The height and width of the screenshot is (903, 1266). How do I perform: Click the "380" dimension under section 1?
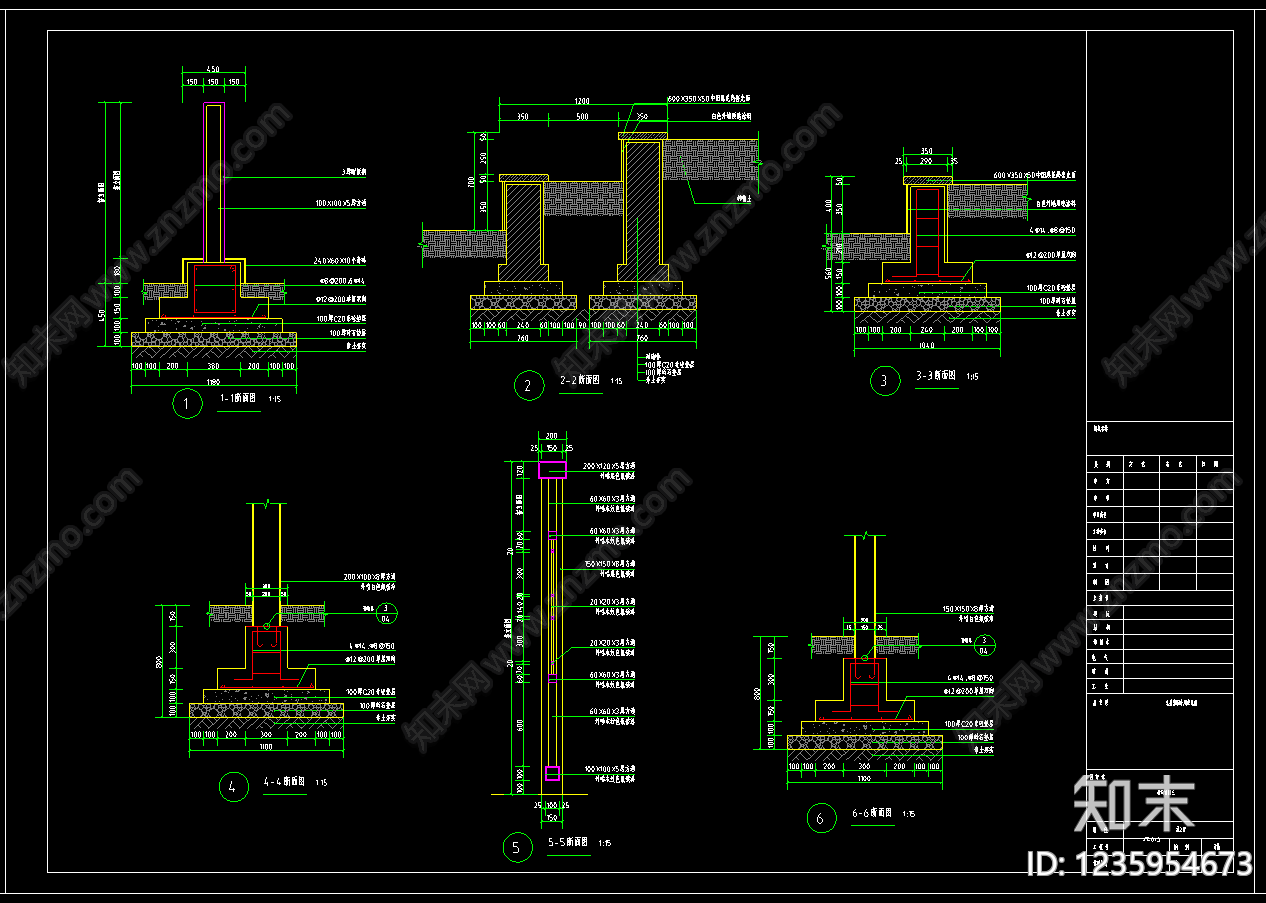(213, 366)
